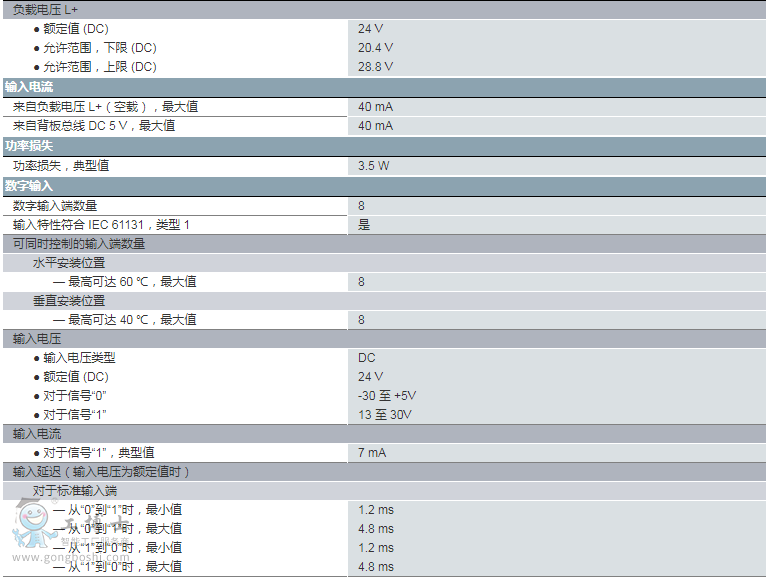Select the 水平安装位置 subheader row

tap(69, 263)
